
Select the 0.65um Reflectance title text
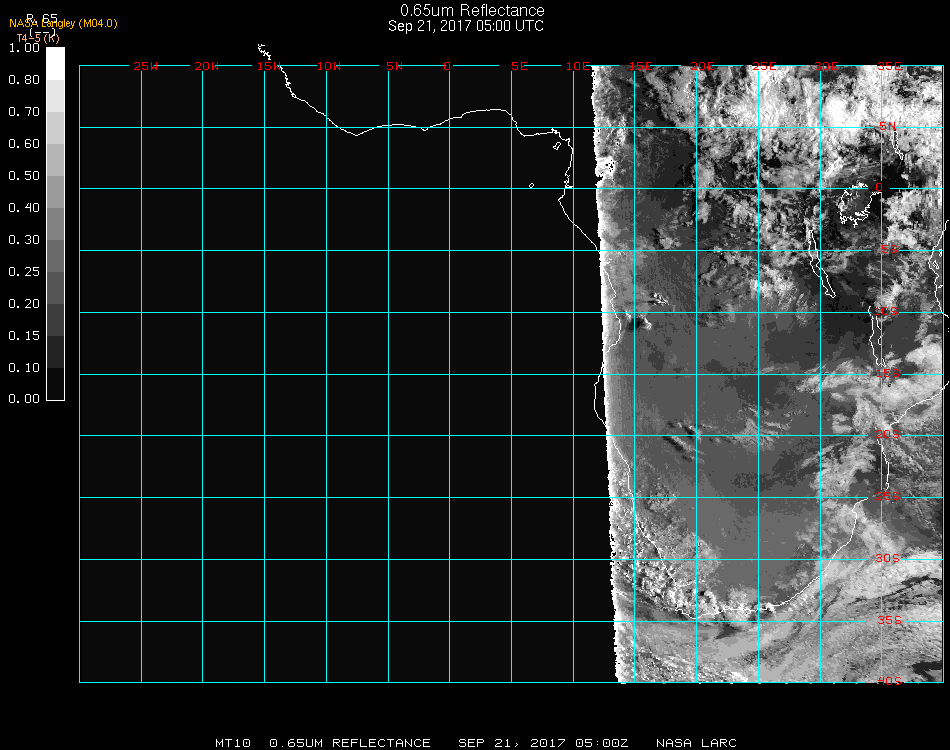tap(472, 11)
